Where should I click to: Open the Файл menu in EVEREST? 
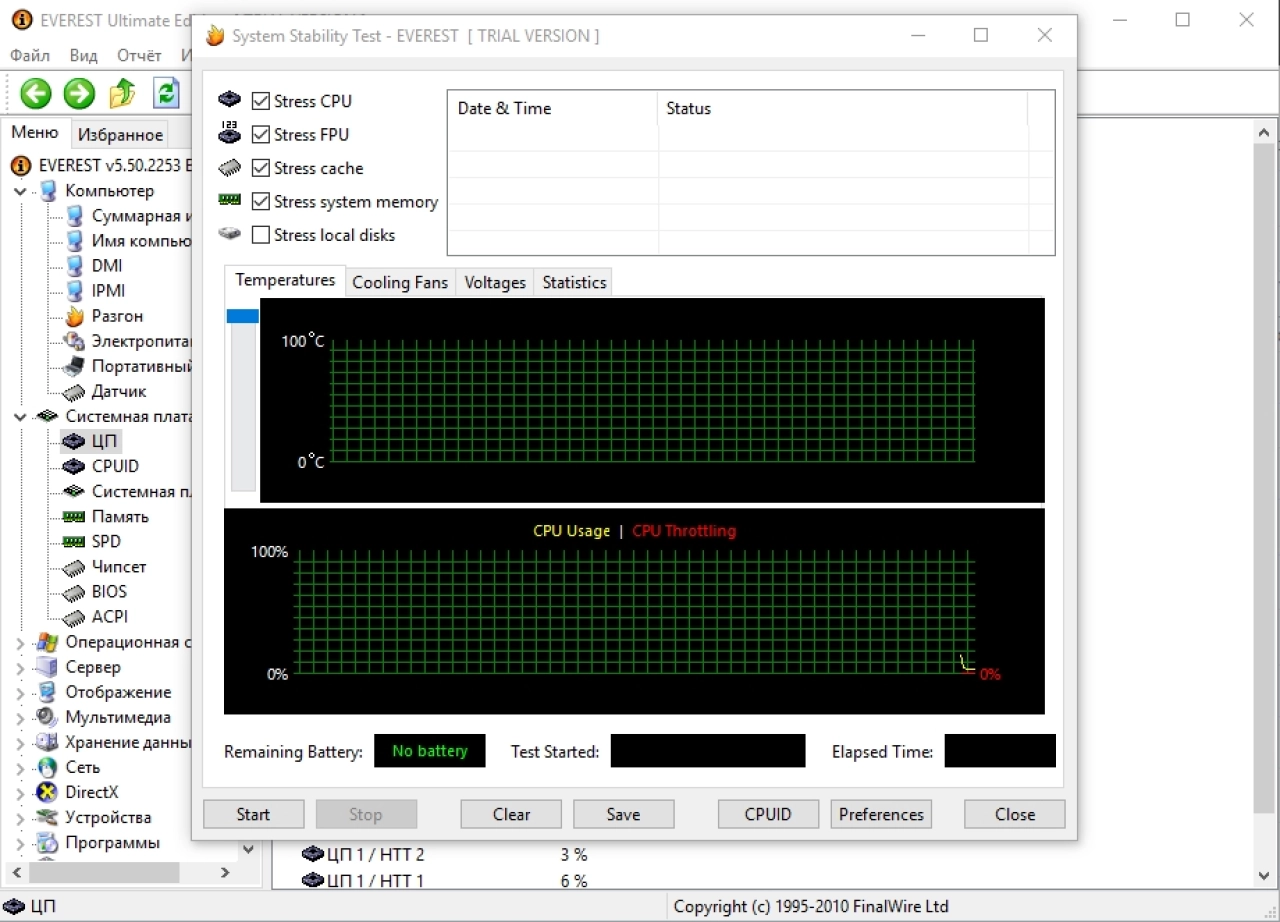30,56
